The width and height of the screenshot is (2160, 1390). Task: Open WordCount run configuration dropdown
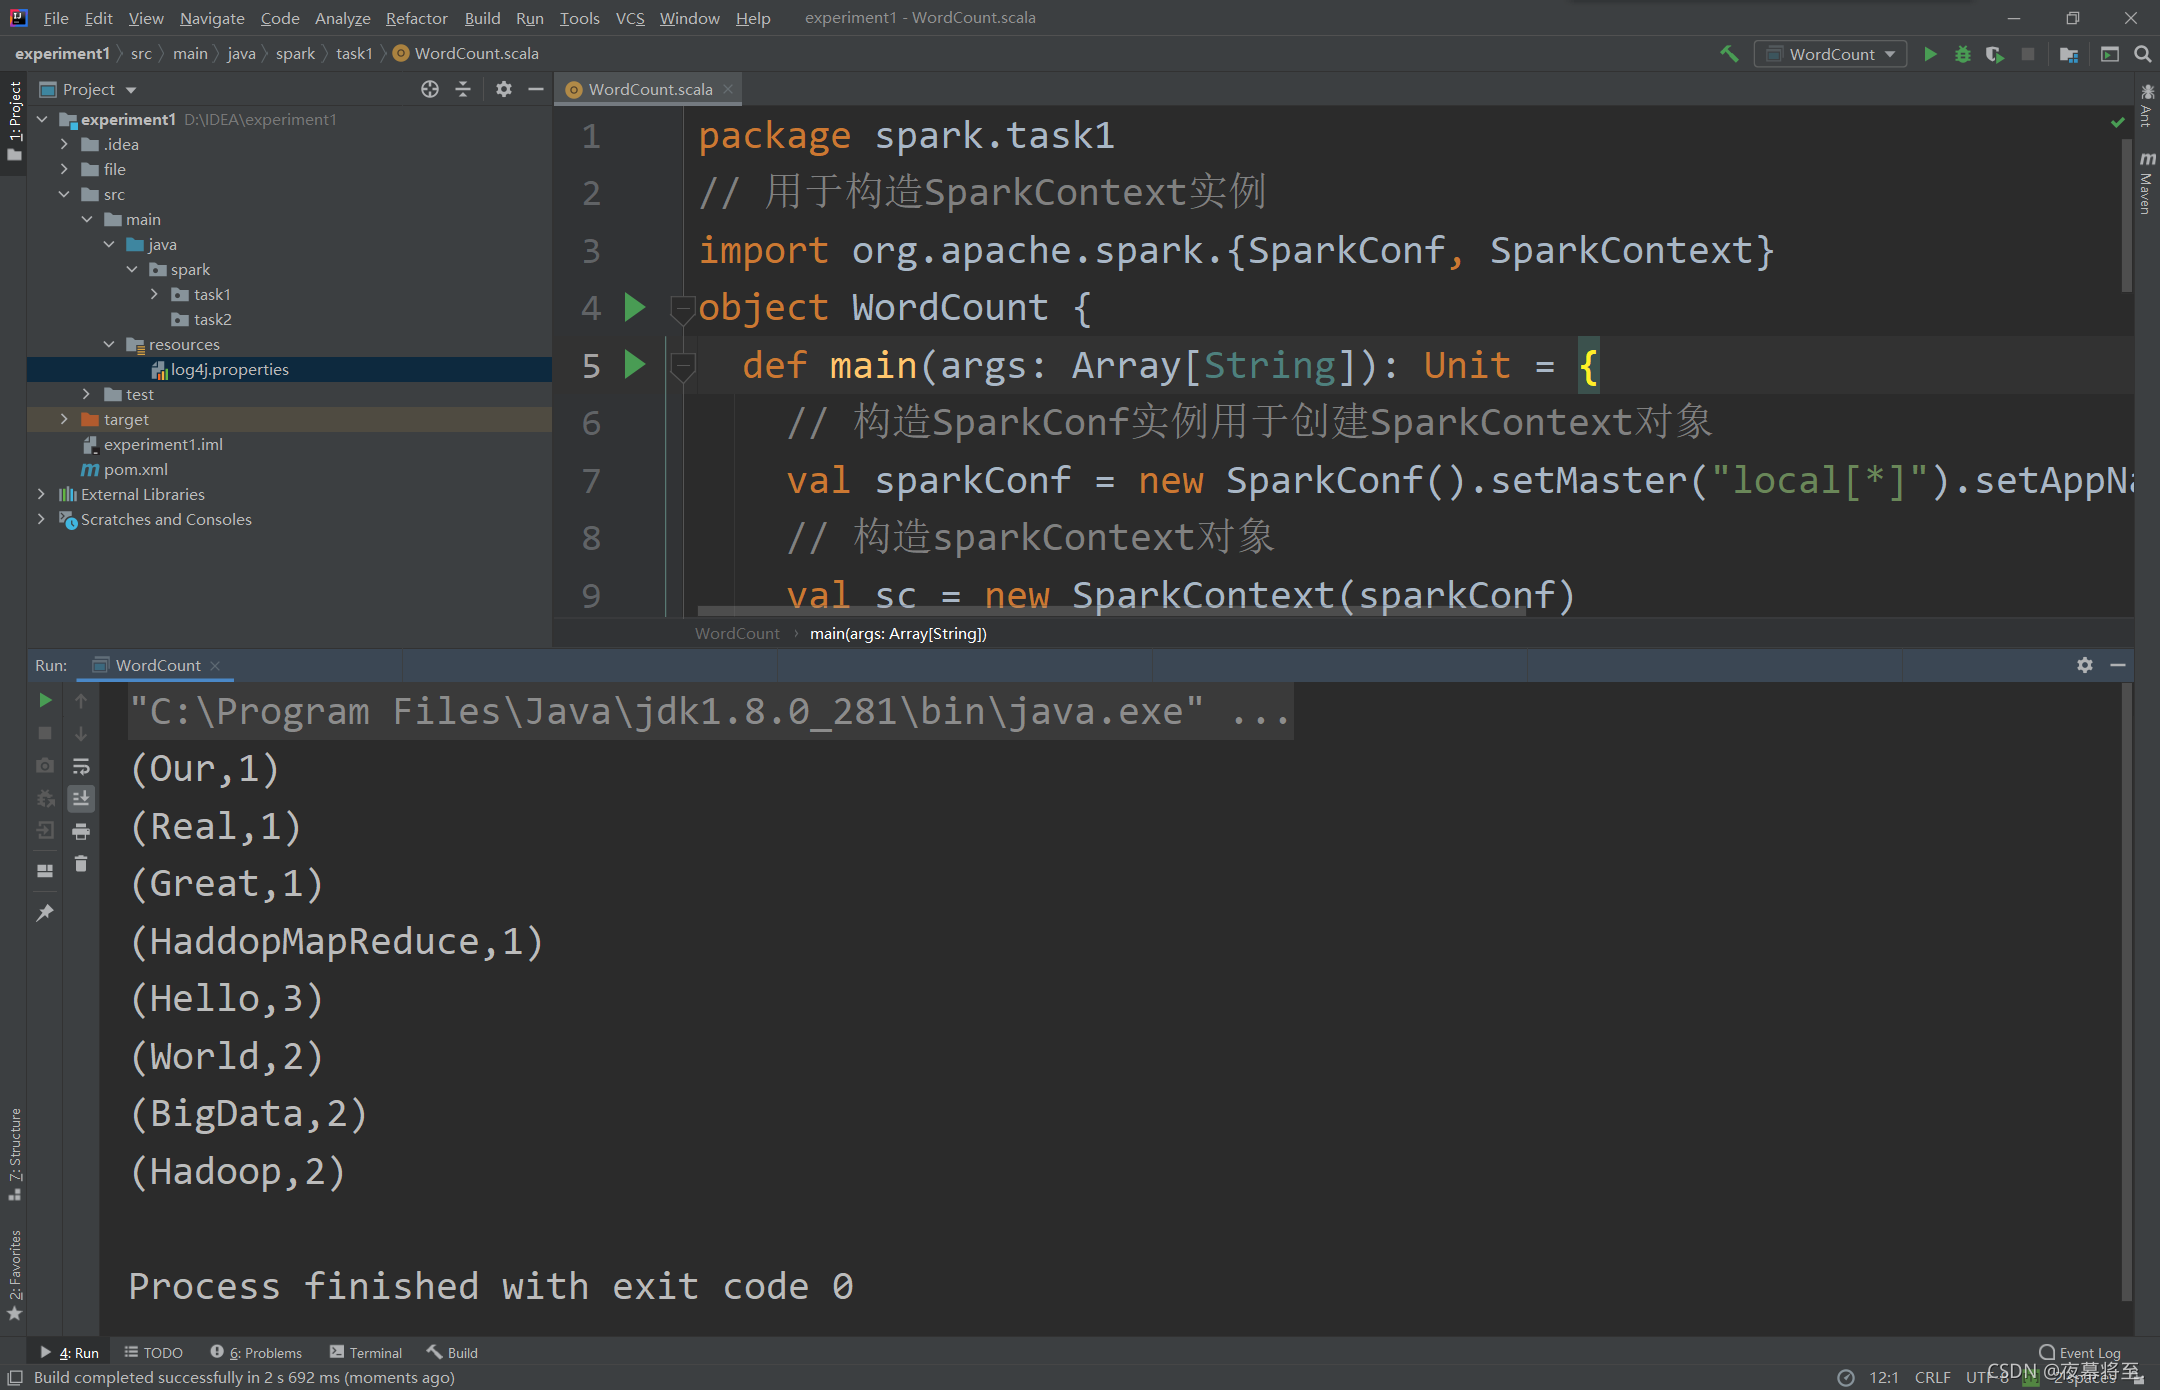point(1830,54)
